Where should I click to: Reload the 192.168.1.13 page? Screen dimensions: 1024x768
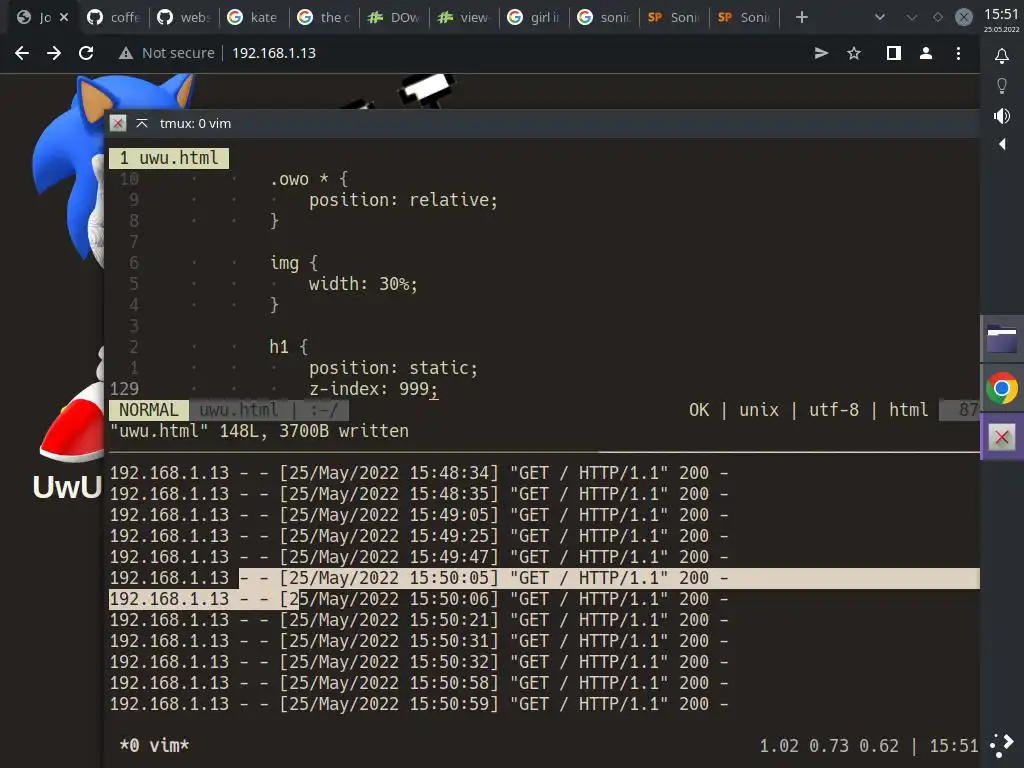[86, 53]
